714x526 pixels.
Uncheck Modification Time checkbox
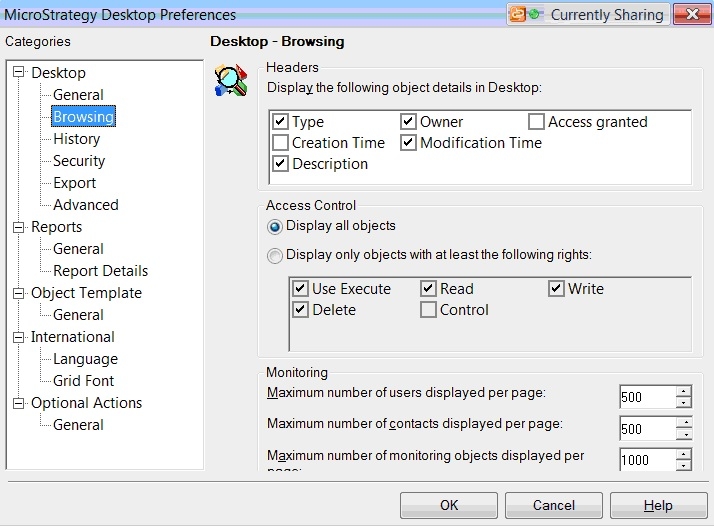pyautogui.click(x=408, y=143)
